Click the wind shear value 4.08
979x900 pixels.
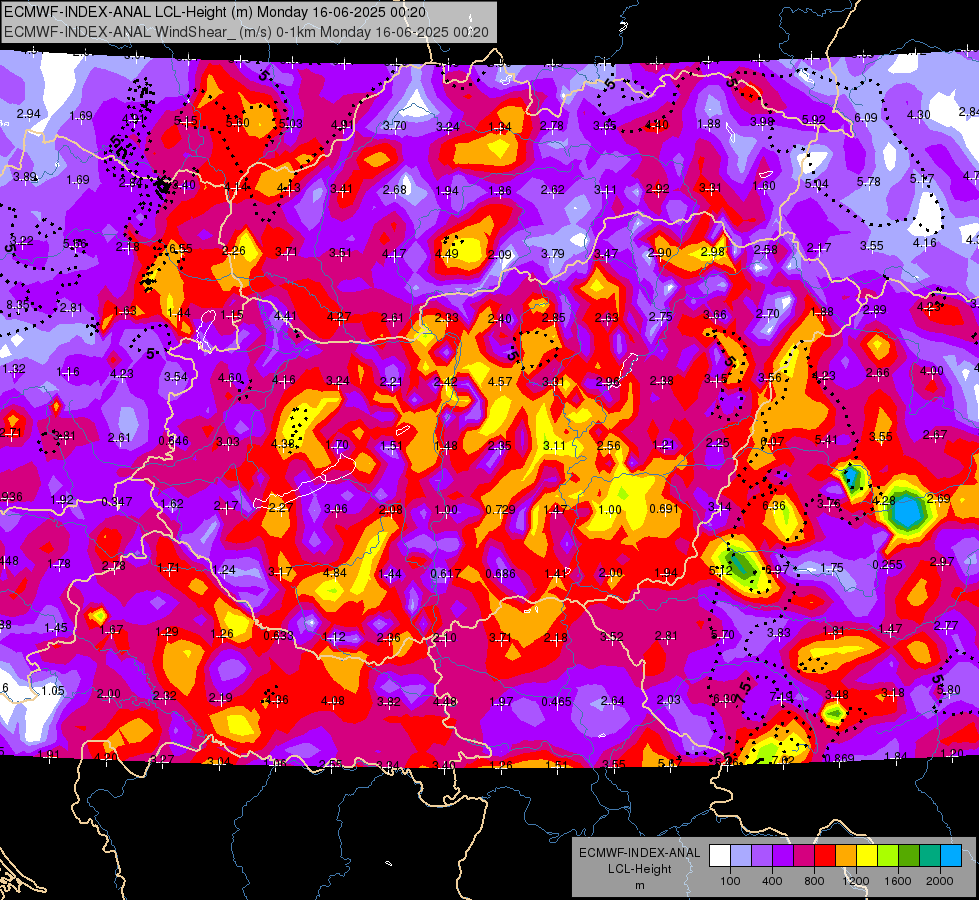[x=333, y=701]
